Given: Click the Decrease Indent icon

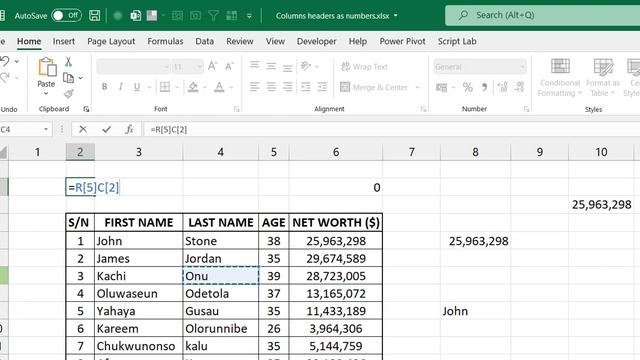Looking at the screenshot, I should (x=305, y=87).
